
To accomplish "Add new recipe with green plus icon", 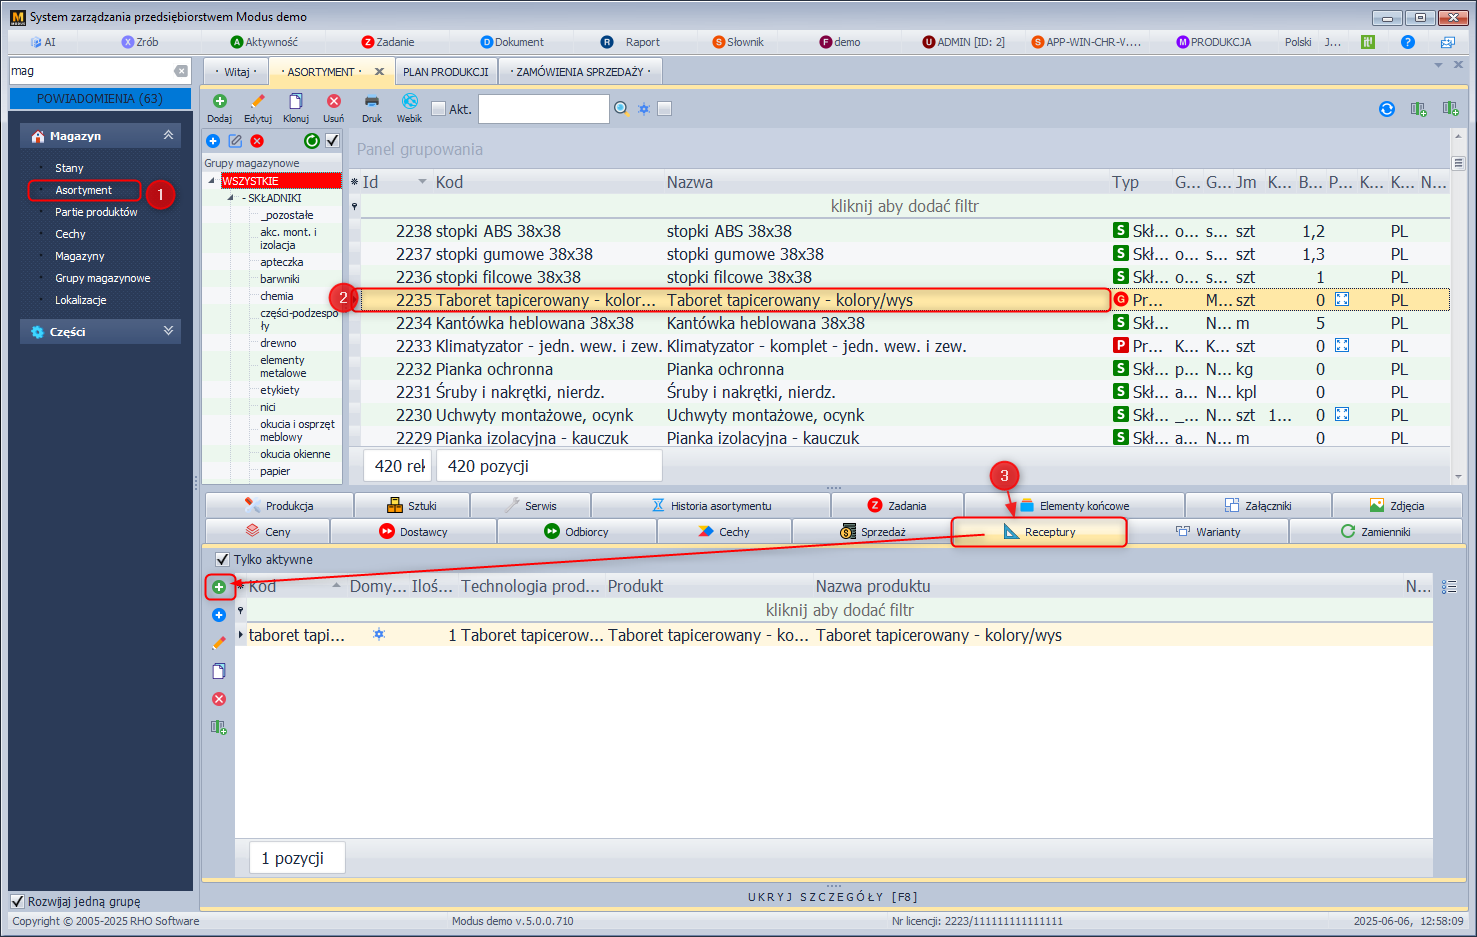I will [219, 587].
